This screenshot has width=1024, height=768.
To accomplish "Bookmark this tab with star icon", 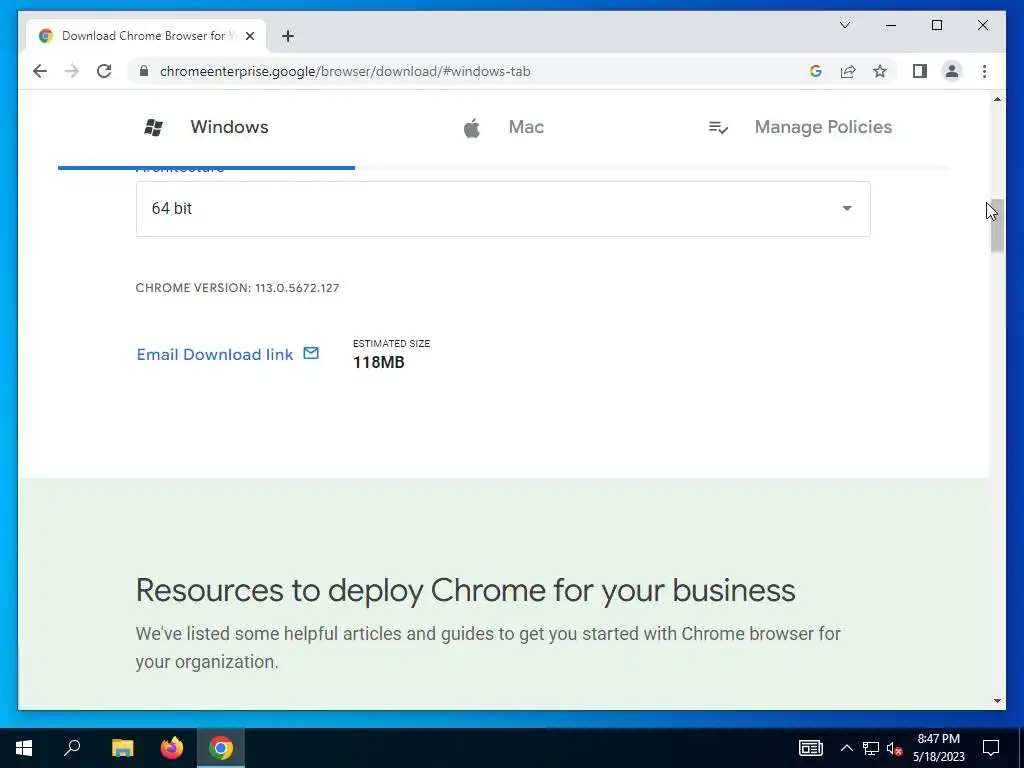I will (x=880, y=71).
